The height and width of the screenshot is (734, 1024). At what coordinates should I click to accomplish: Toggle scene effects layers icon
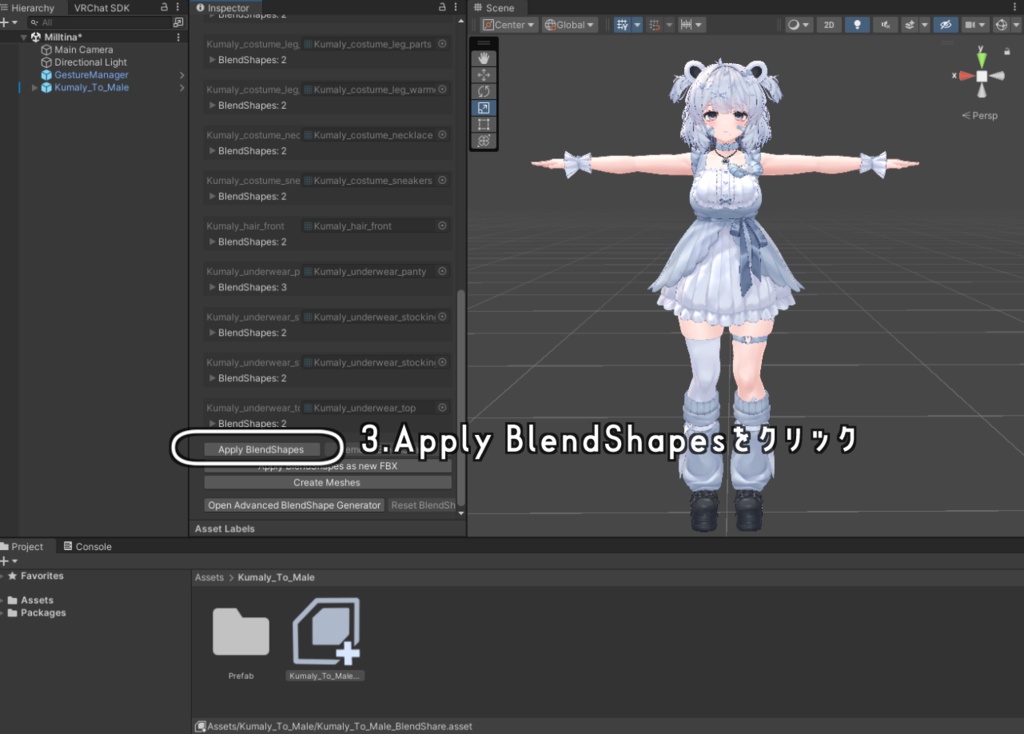(910, 25)
